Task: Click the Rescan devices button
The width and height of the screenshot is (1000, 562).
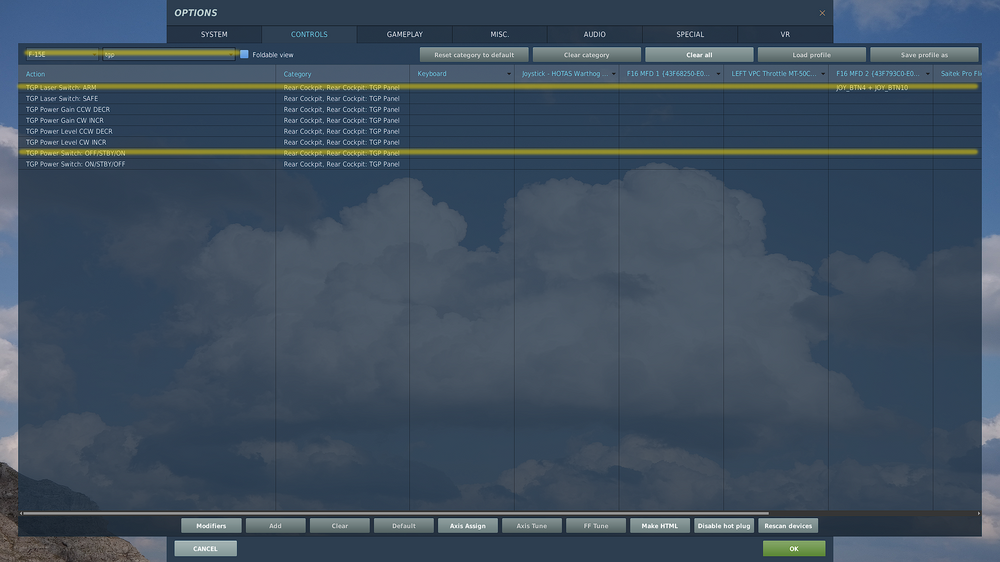Action: coord(788,526)
